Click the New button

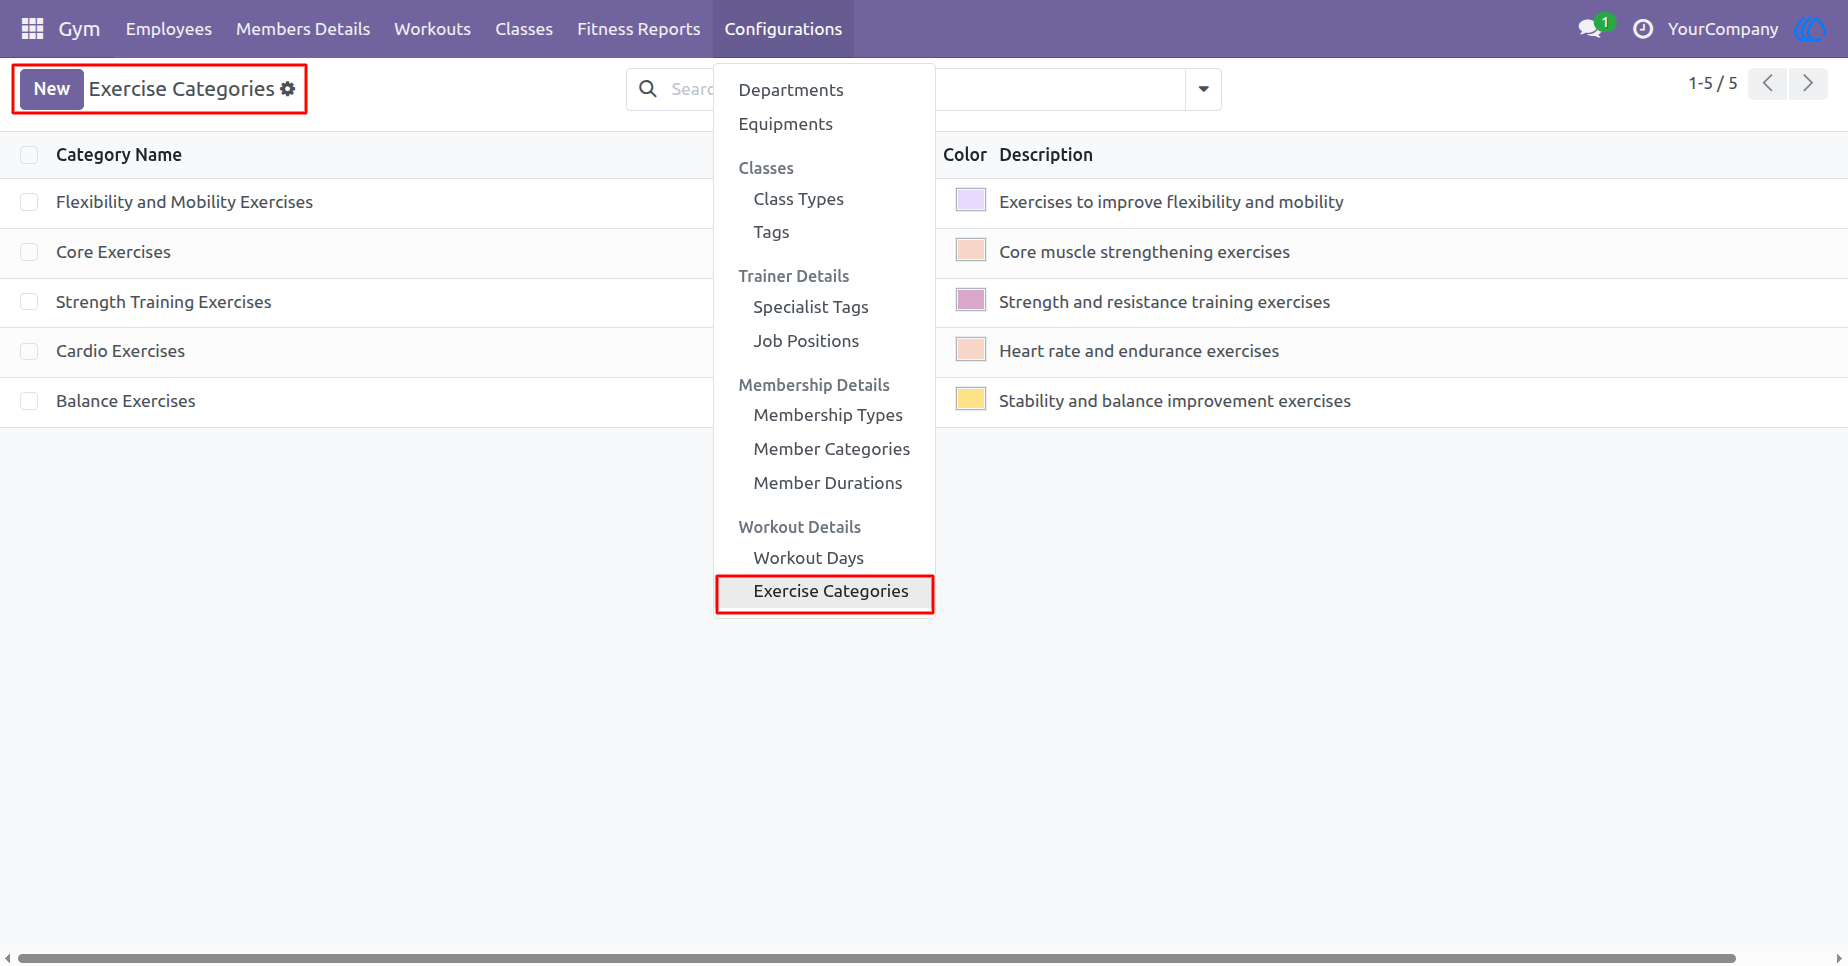(52, 89)
